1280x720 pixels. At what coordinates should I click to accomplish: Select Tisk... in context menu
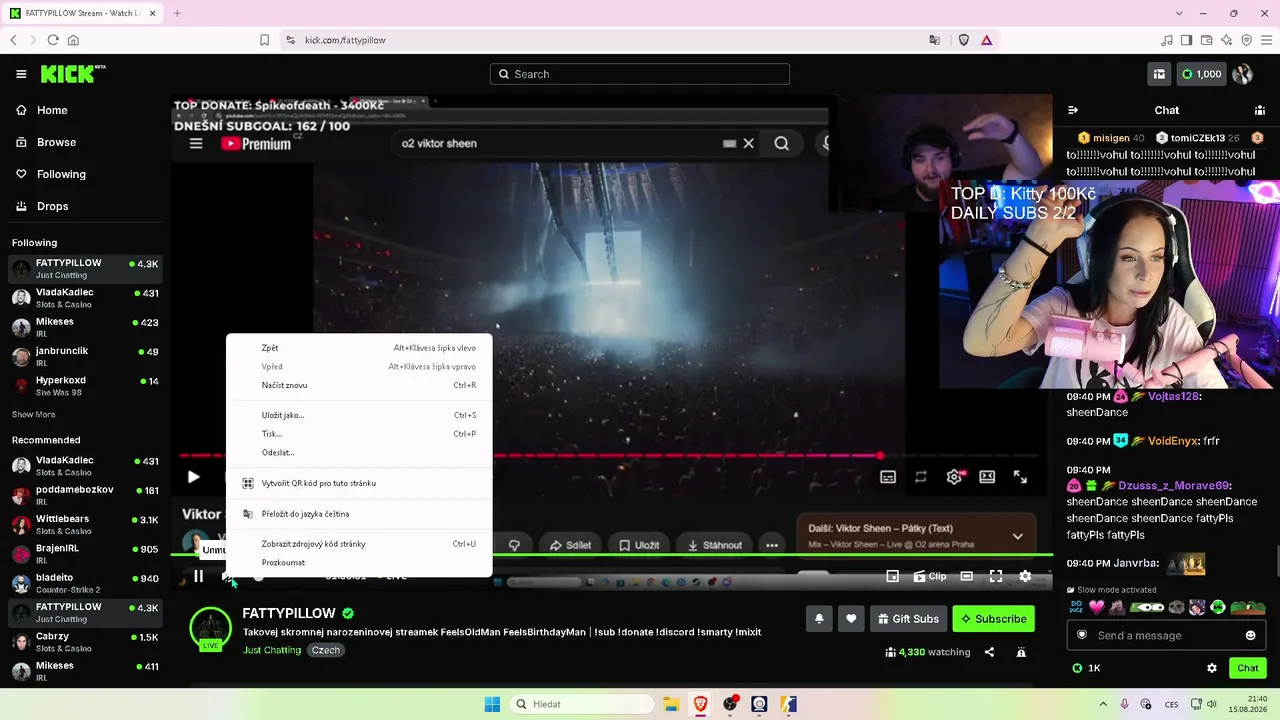[359, 434]
